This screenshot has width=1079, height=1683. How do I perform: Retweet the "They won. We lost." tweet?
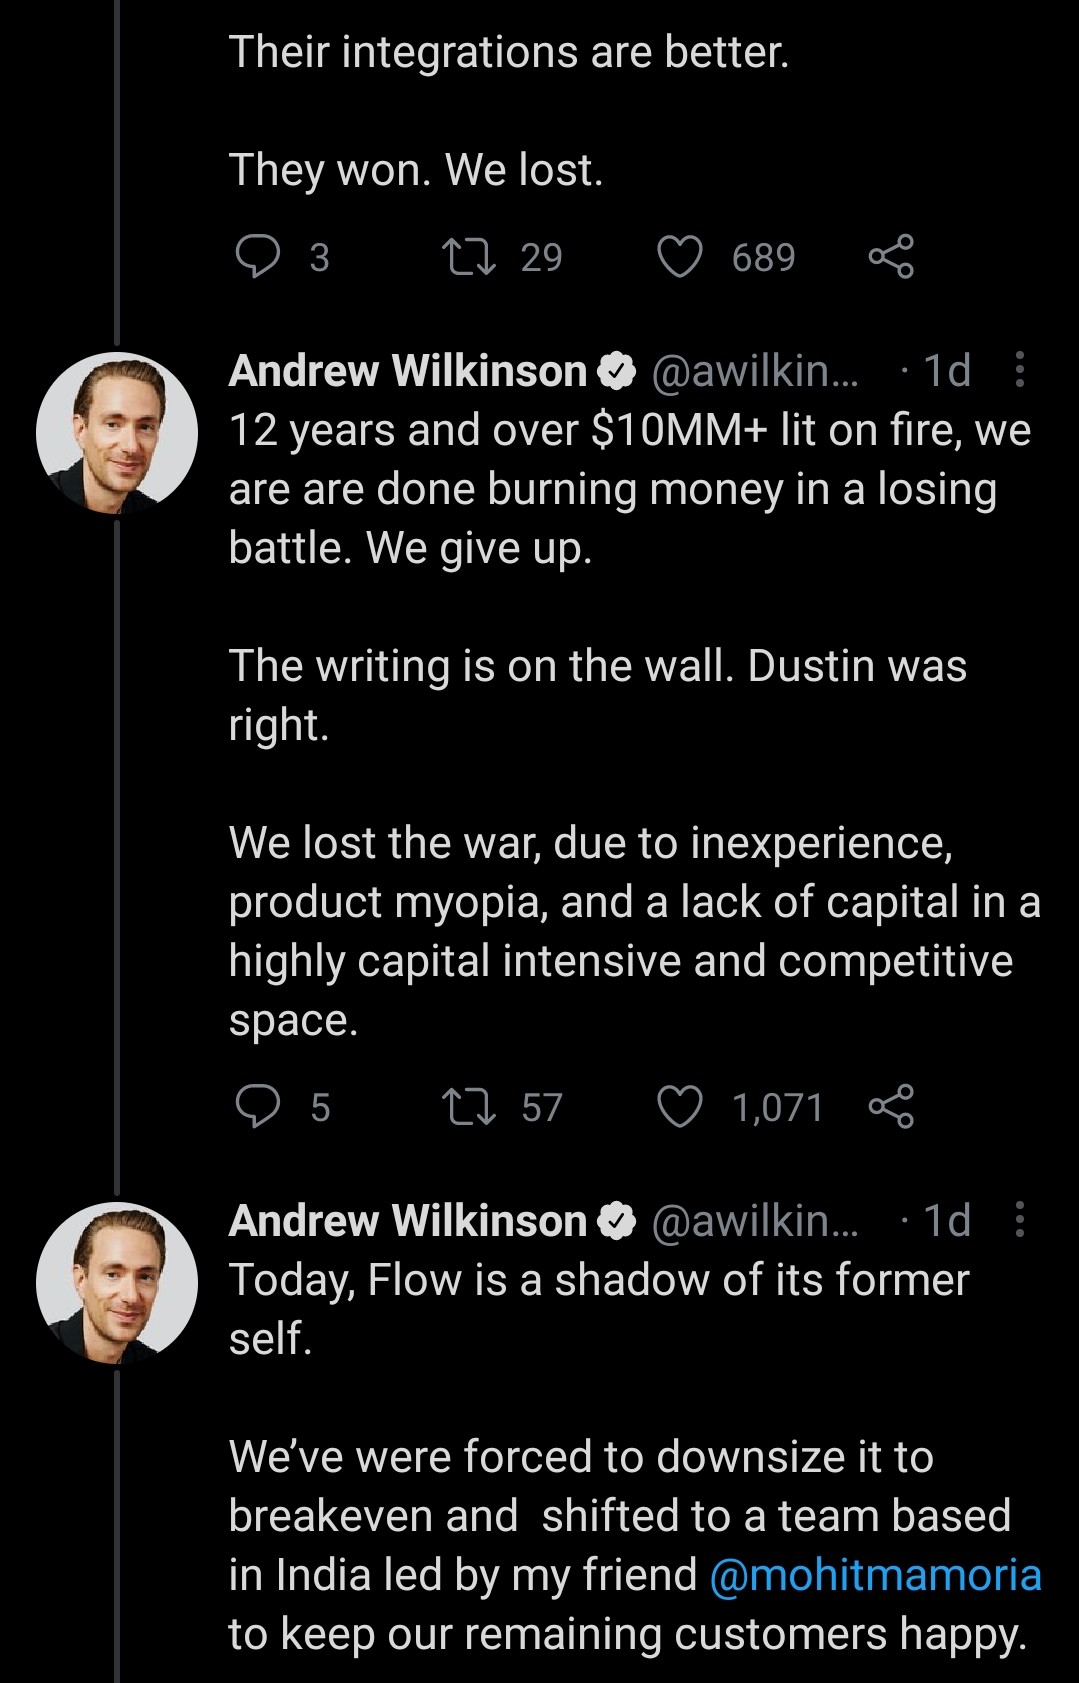coord(469,257)
